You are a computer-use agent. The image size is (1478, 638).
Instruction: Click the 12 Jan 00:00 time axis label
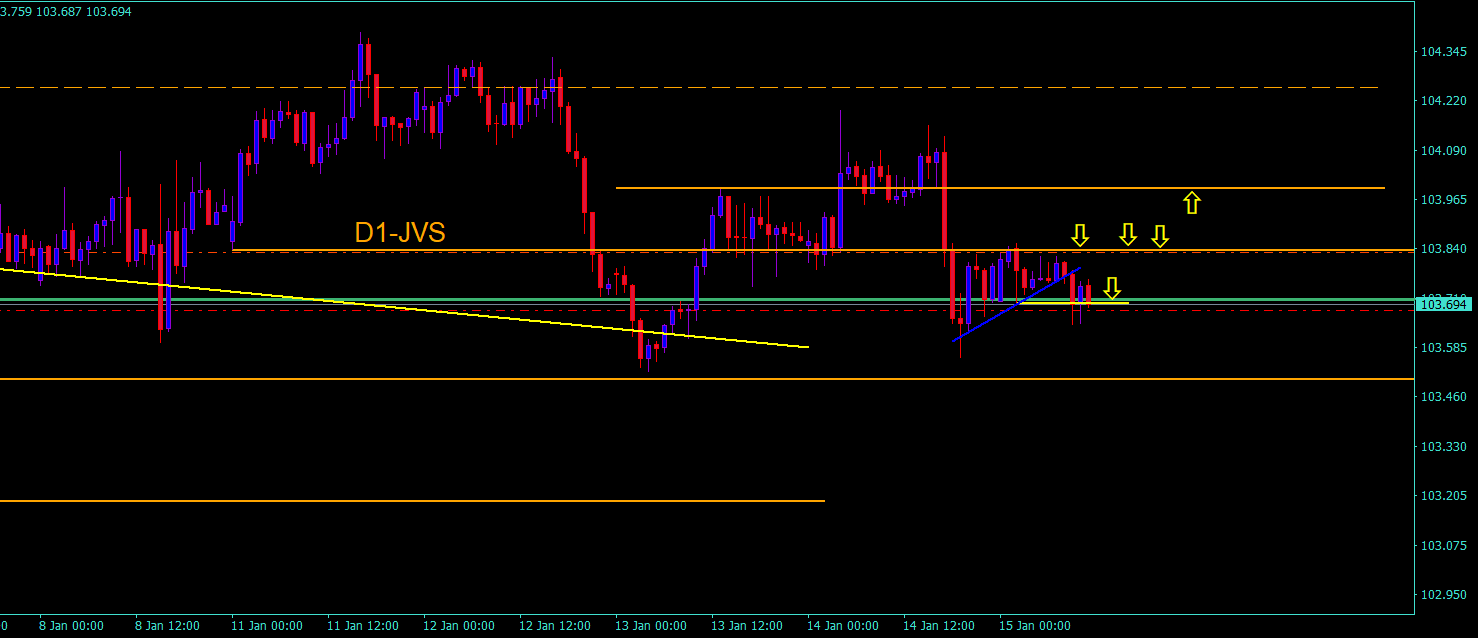click(459, 626)
